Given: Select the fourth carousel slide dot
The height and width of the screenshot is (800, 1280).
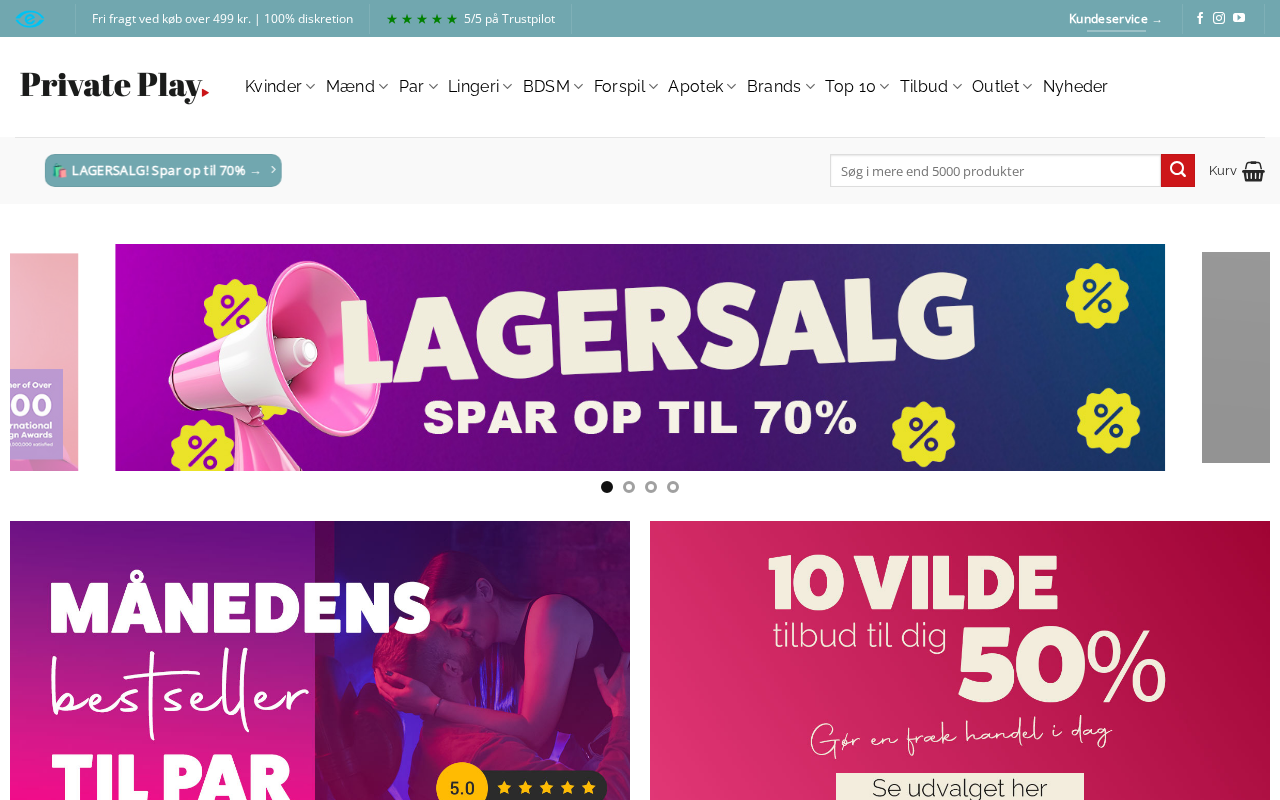Looking at the screenshot, I should (x=673, y=487).
